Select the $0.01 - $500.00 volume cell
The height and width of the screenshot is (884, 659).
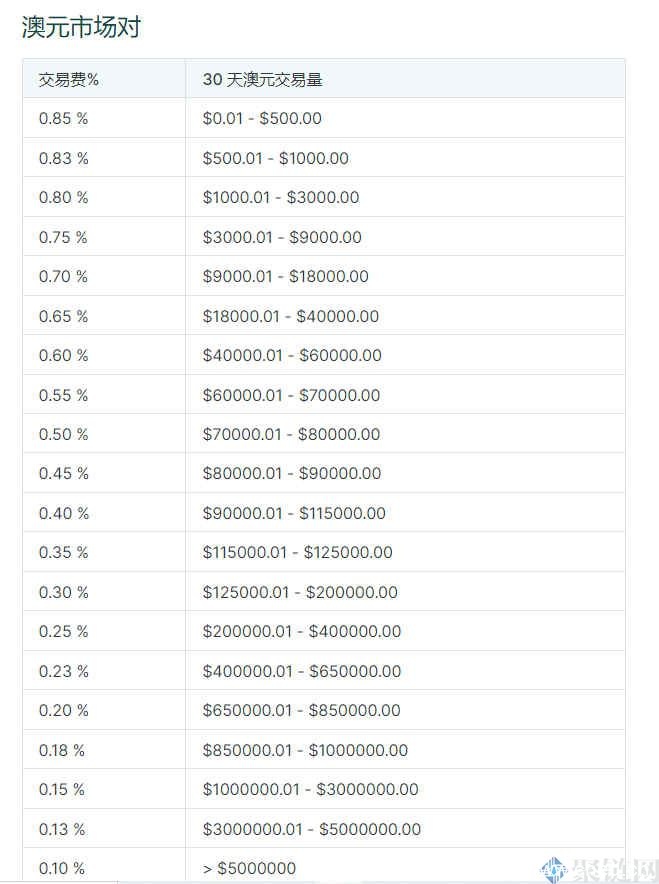262,118
